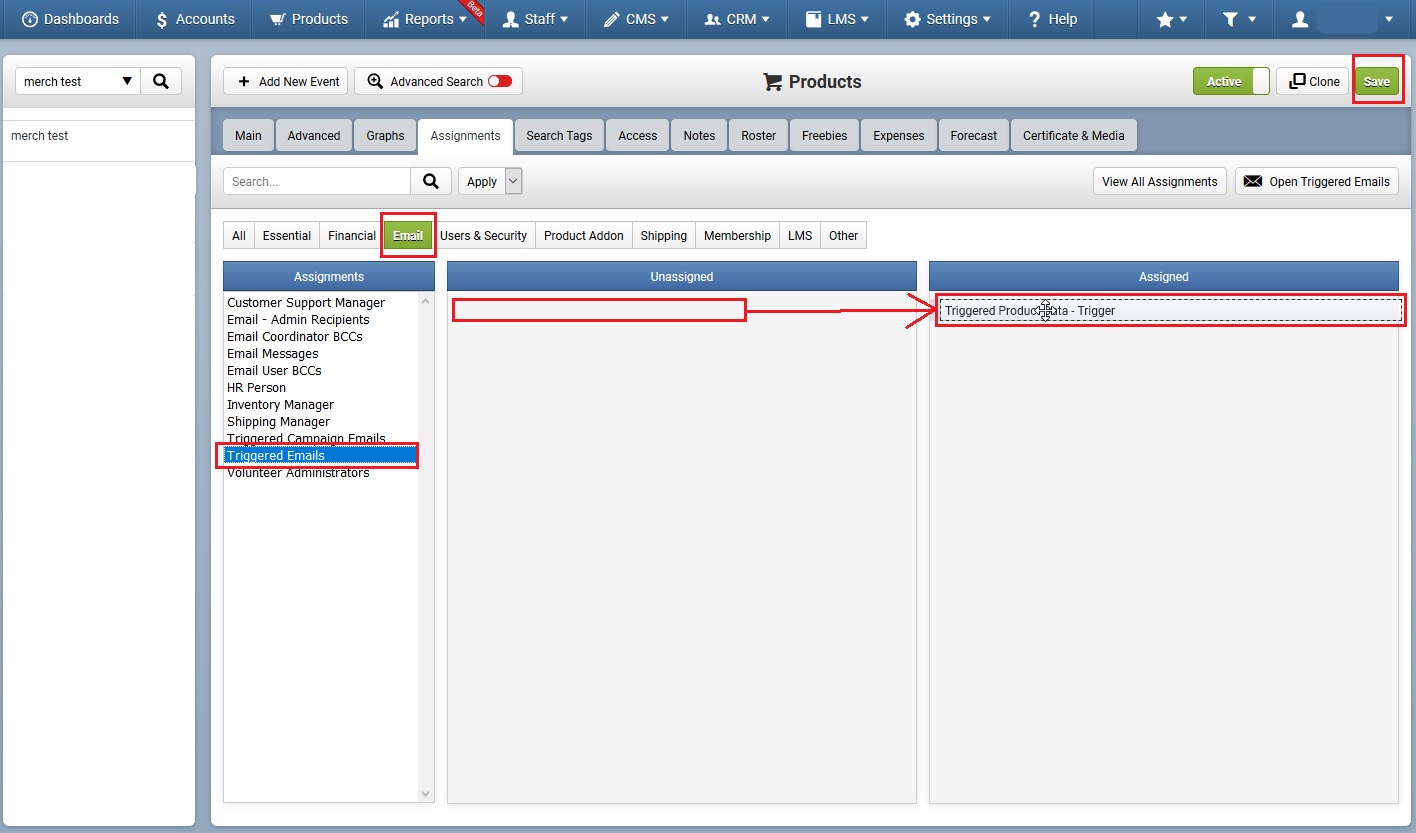The width and height of the screenshot is (1416, 833).
Task: Select the LMS category filter
Action: 800,236
